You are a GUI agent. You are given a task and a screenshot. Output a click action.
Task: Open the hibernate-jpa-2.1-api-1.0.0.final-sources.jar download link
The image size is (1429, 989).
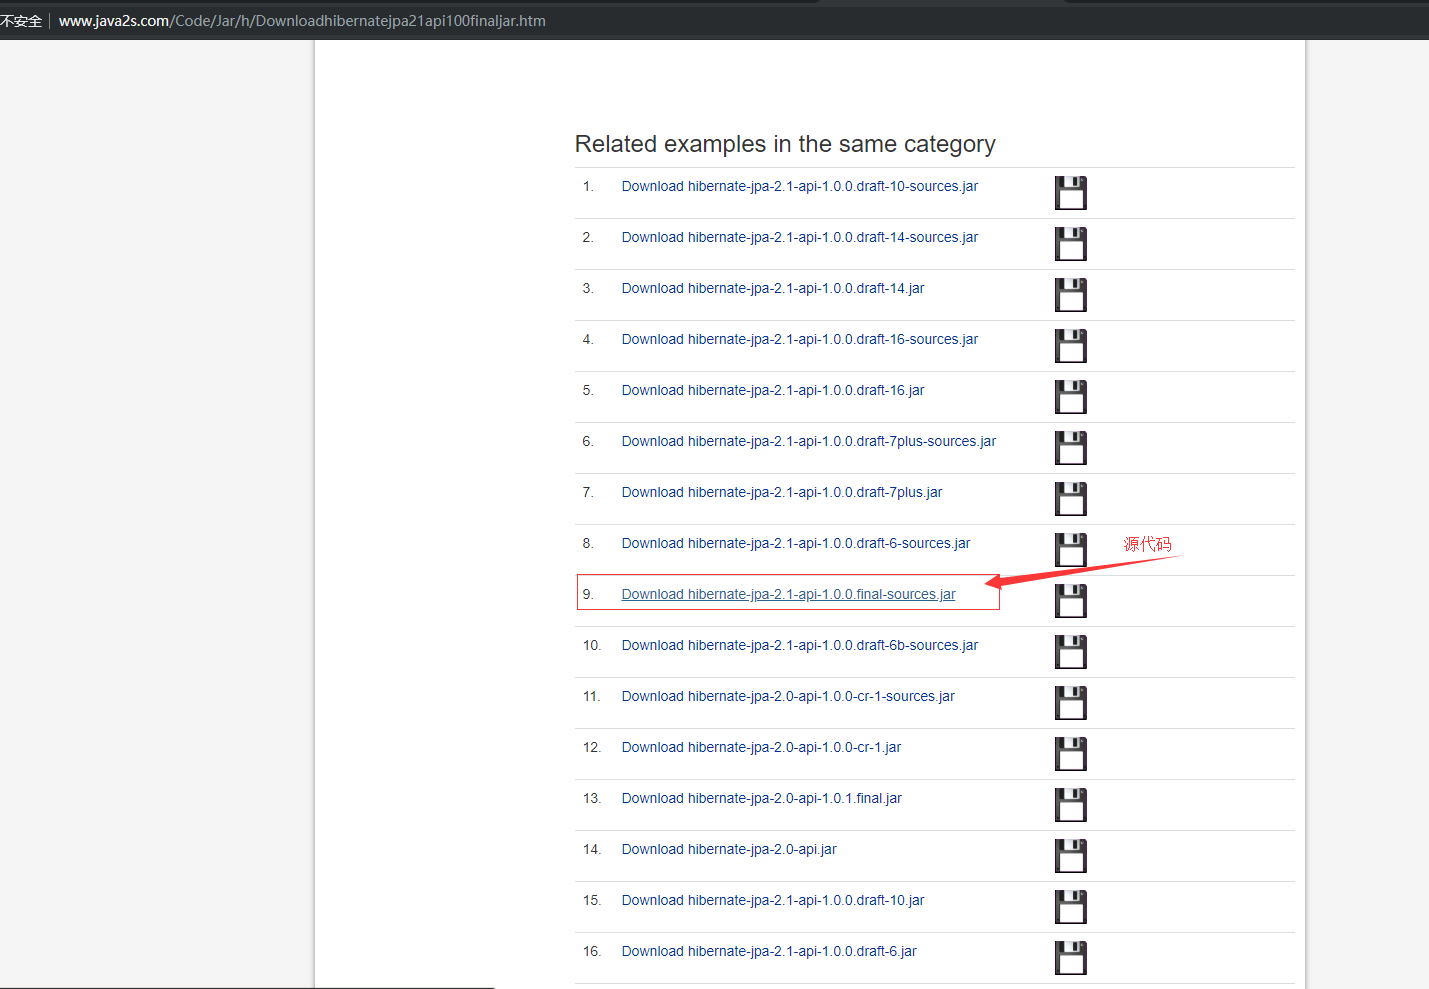pos(788,593)
